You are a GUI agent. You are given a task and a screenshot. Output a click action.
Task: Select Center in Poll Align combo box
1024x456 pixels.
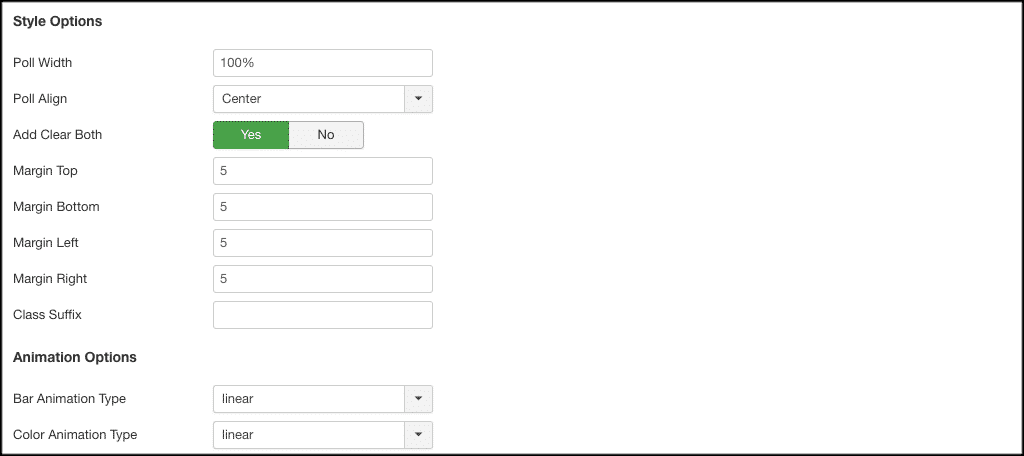coord(308,99)
